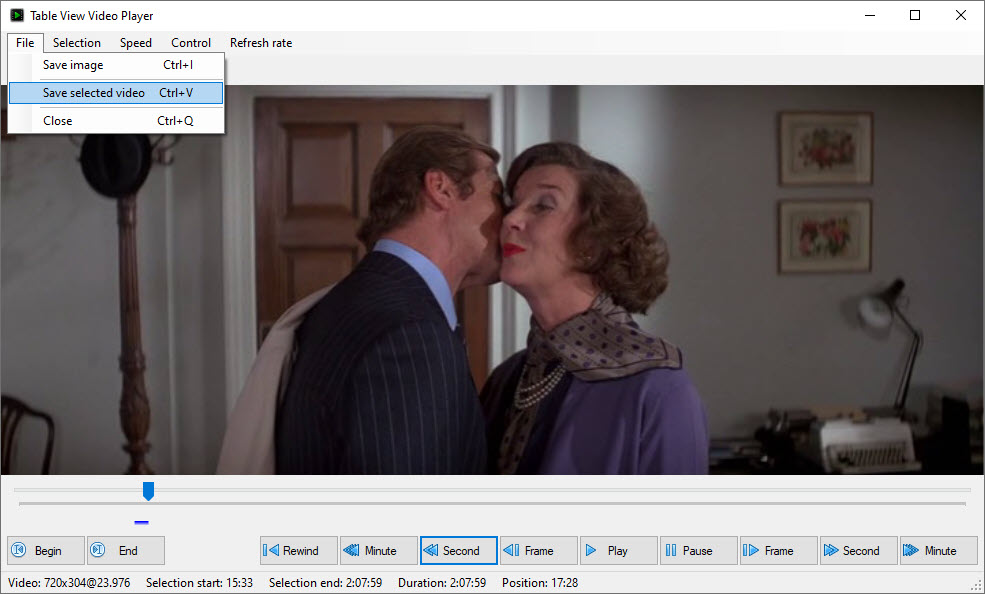
Task: Choose Save image from File menu
Action: point(116,65)
